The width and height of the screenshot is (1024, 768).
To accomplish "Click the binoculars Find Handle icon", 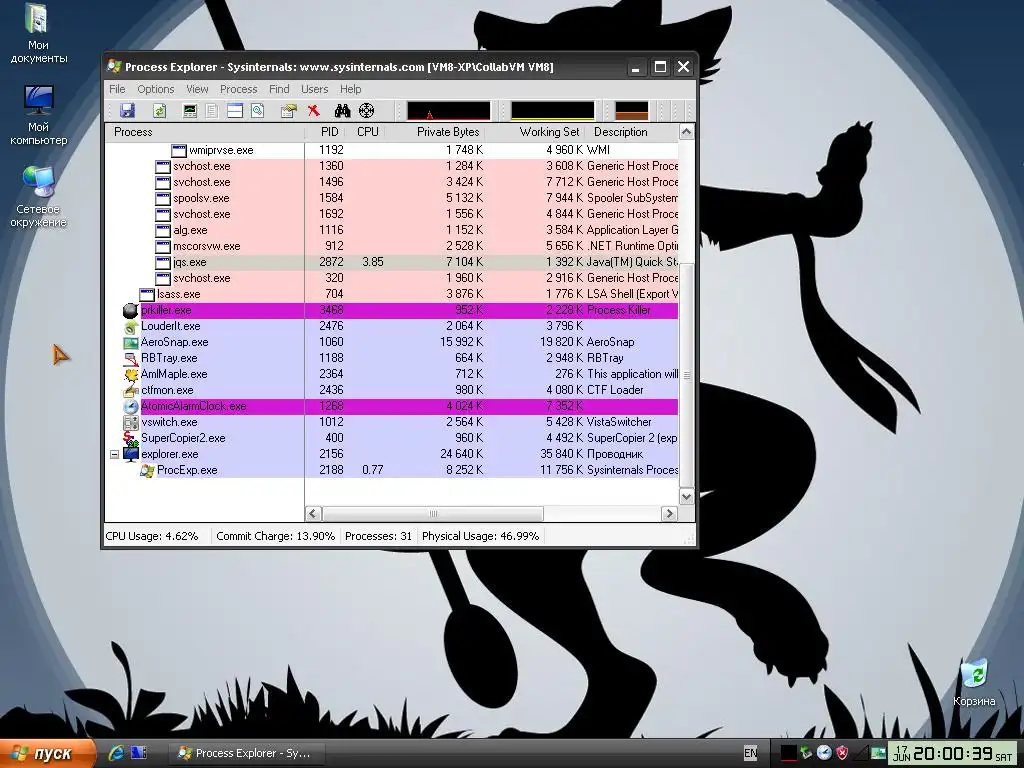I will coord(342,111).
